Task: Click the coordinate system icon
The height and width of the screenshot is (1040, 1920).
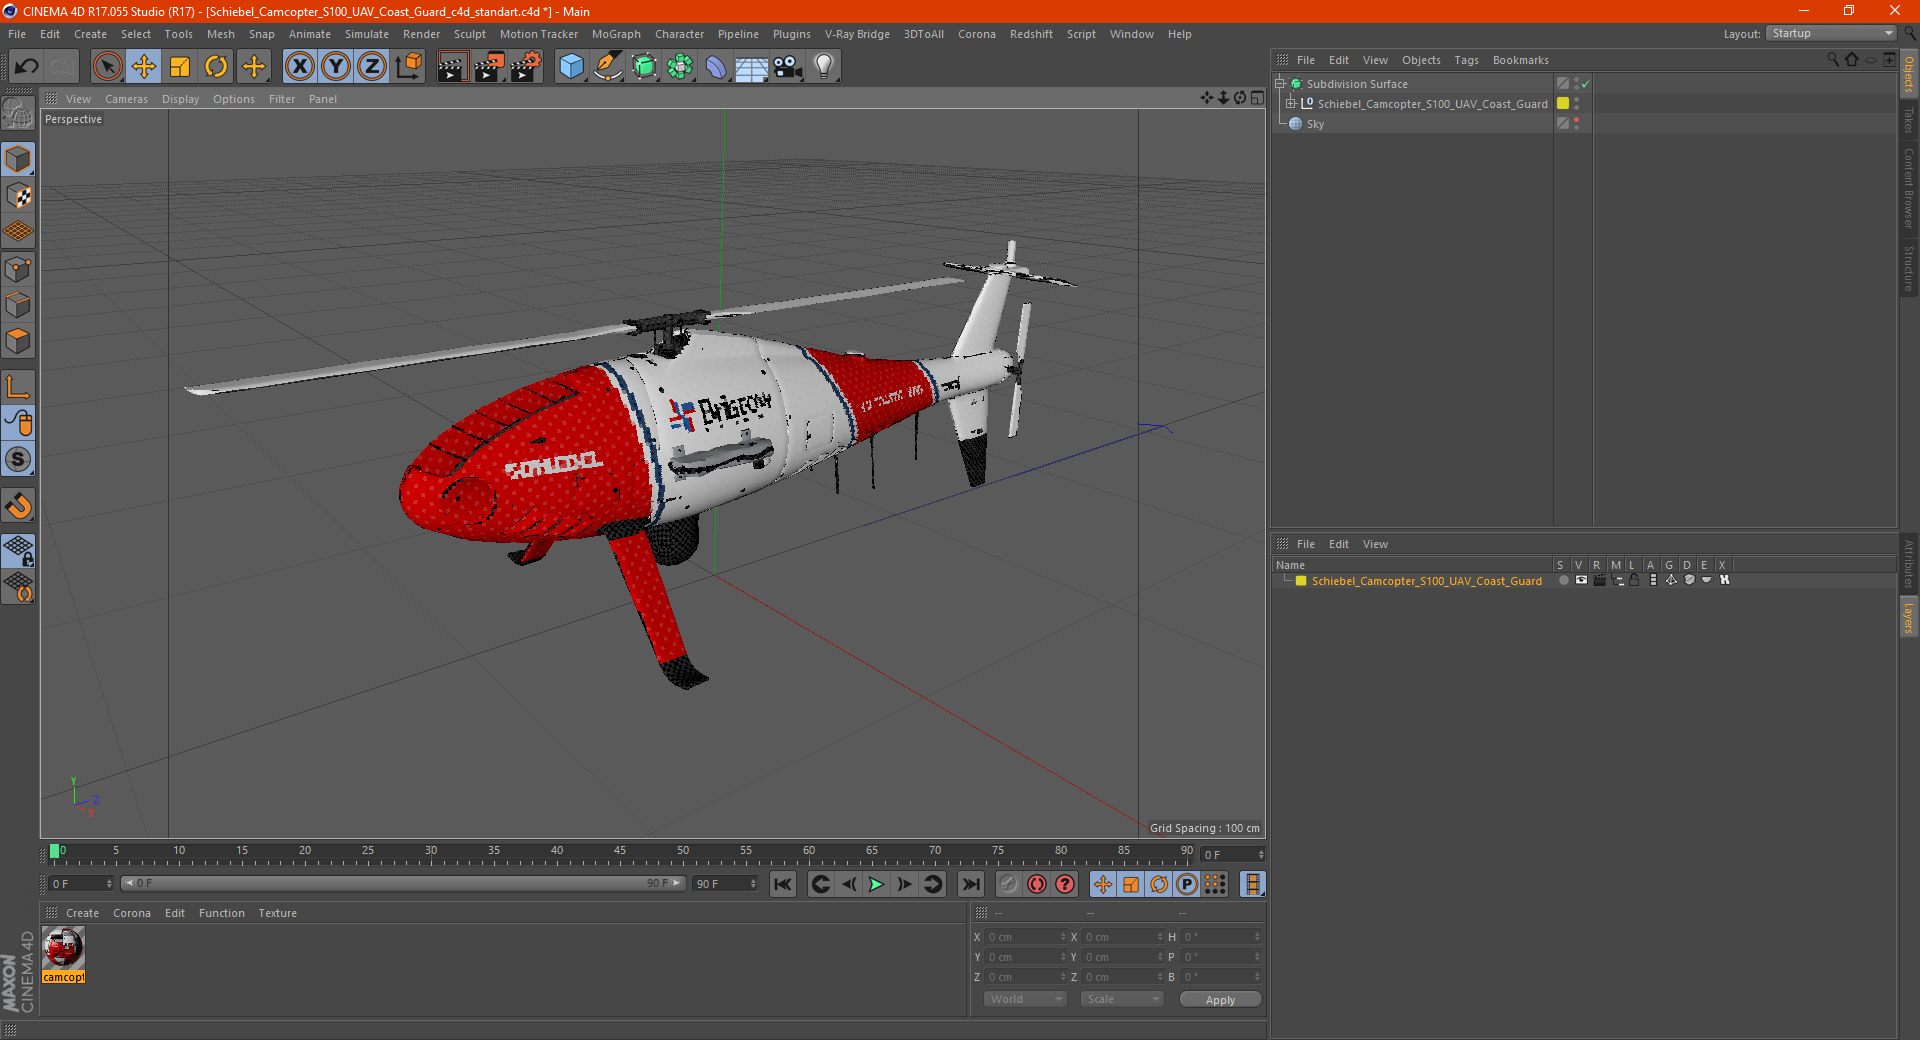Action: (x=408, y=67)
